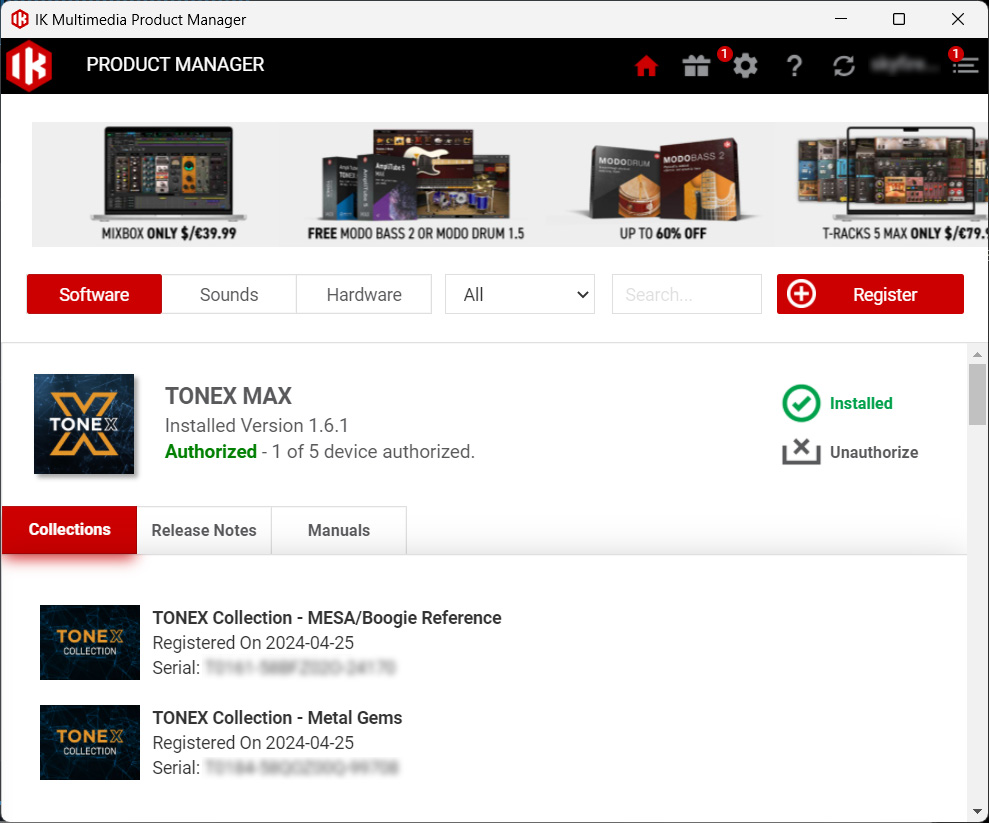Click the MESA/Boogie Reference collection thumbnail
The width and height of the screenshot is (989, 823).
pos(90,642)
